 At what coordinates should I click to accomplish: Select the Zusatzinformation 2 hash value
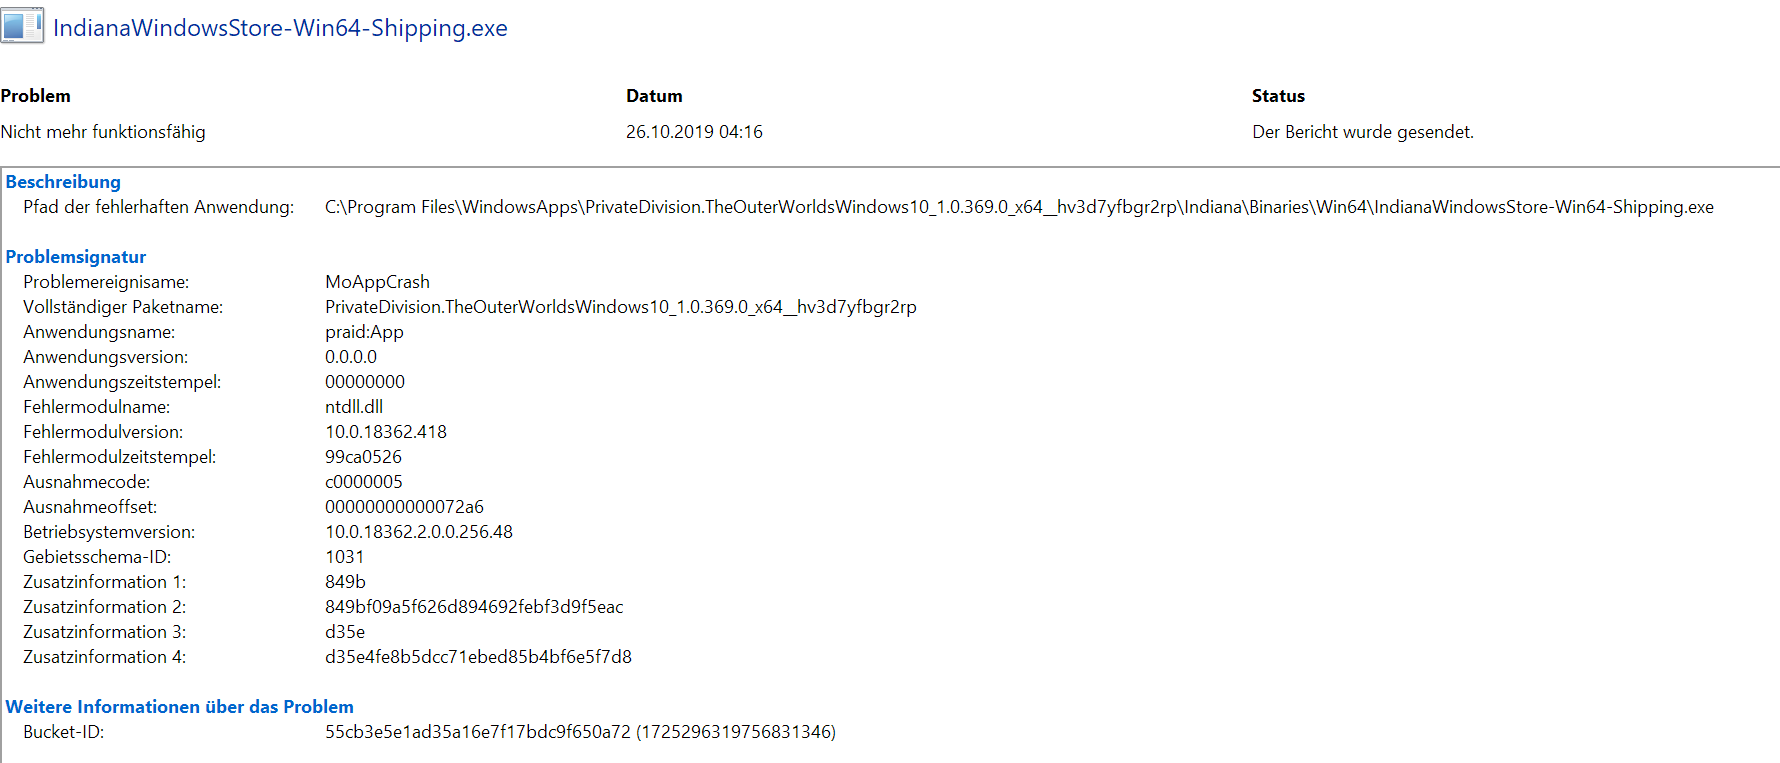(x=474, y=607)
